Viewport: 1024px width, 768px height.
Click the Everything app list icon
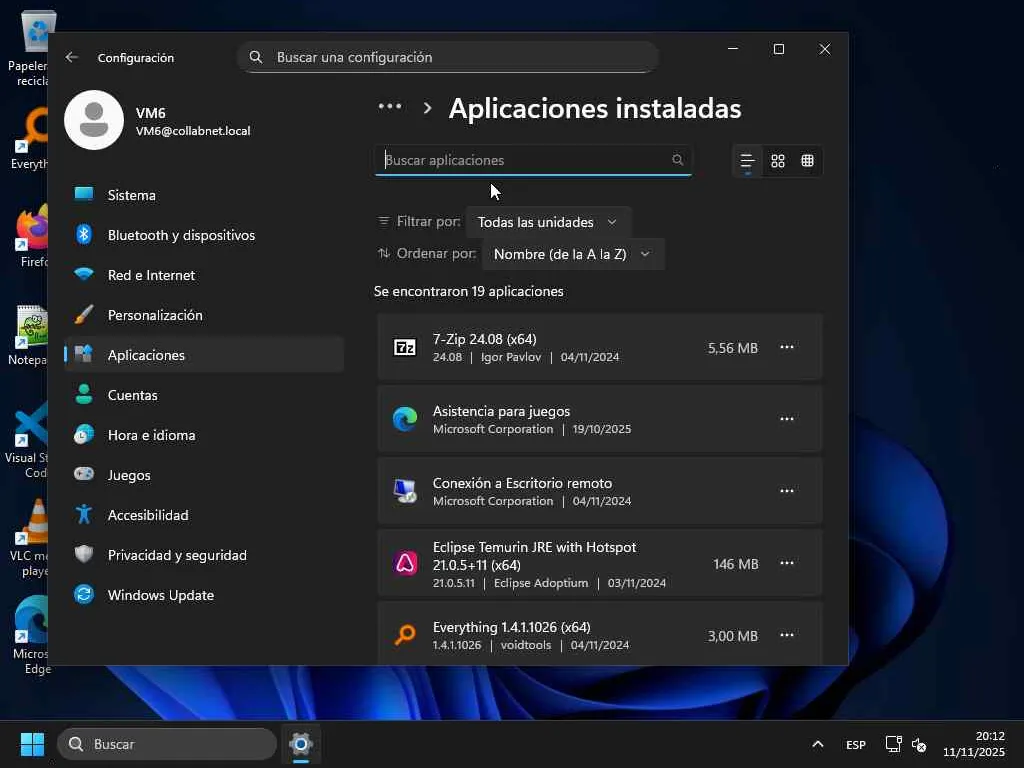click(405, 635)
